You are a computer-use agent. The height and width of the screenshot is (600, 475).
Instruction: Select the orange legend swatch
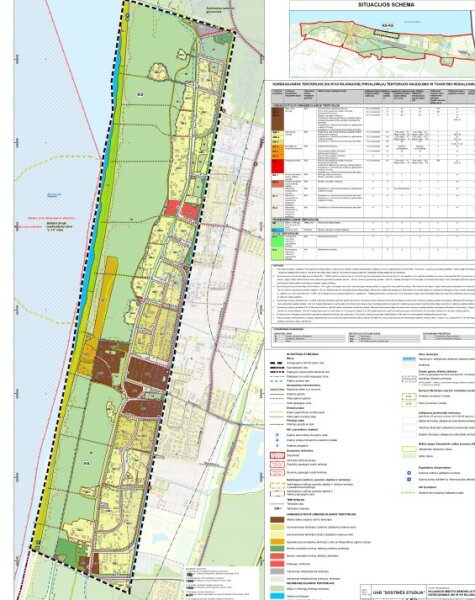277,542
